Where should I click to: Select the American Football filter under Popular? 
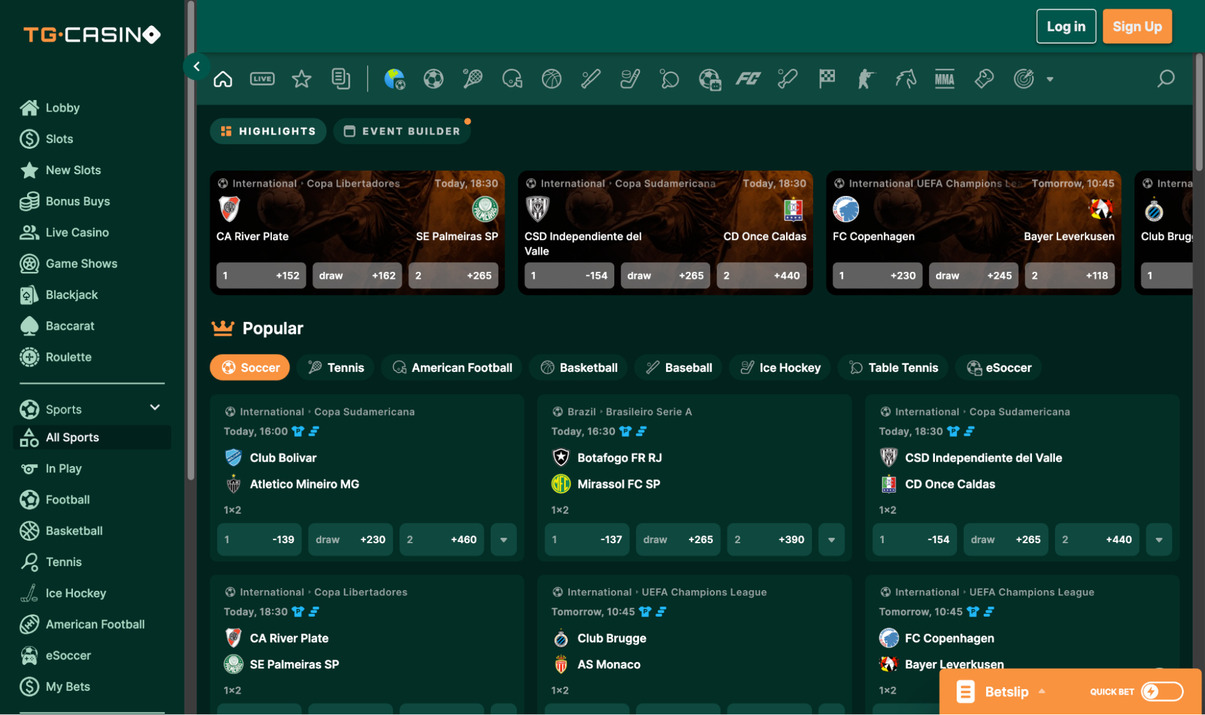pyautogui.click(x=452, y=368)
